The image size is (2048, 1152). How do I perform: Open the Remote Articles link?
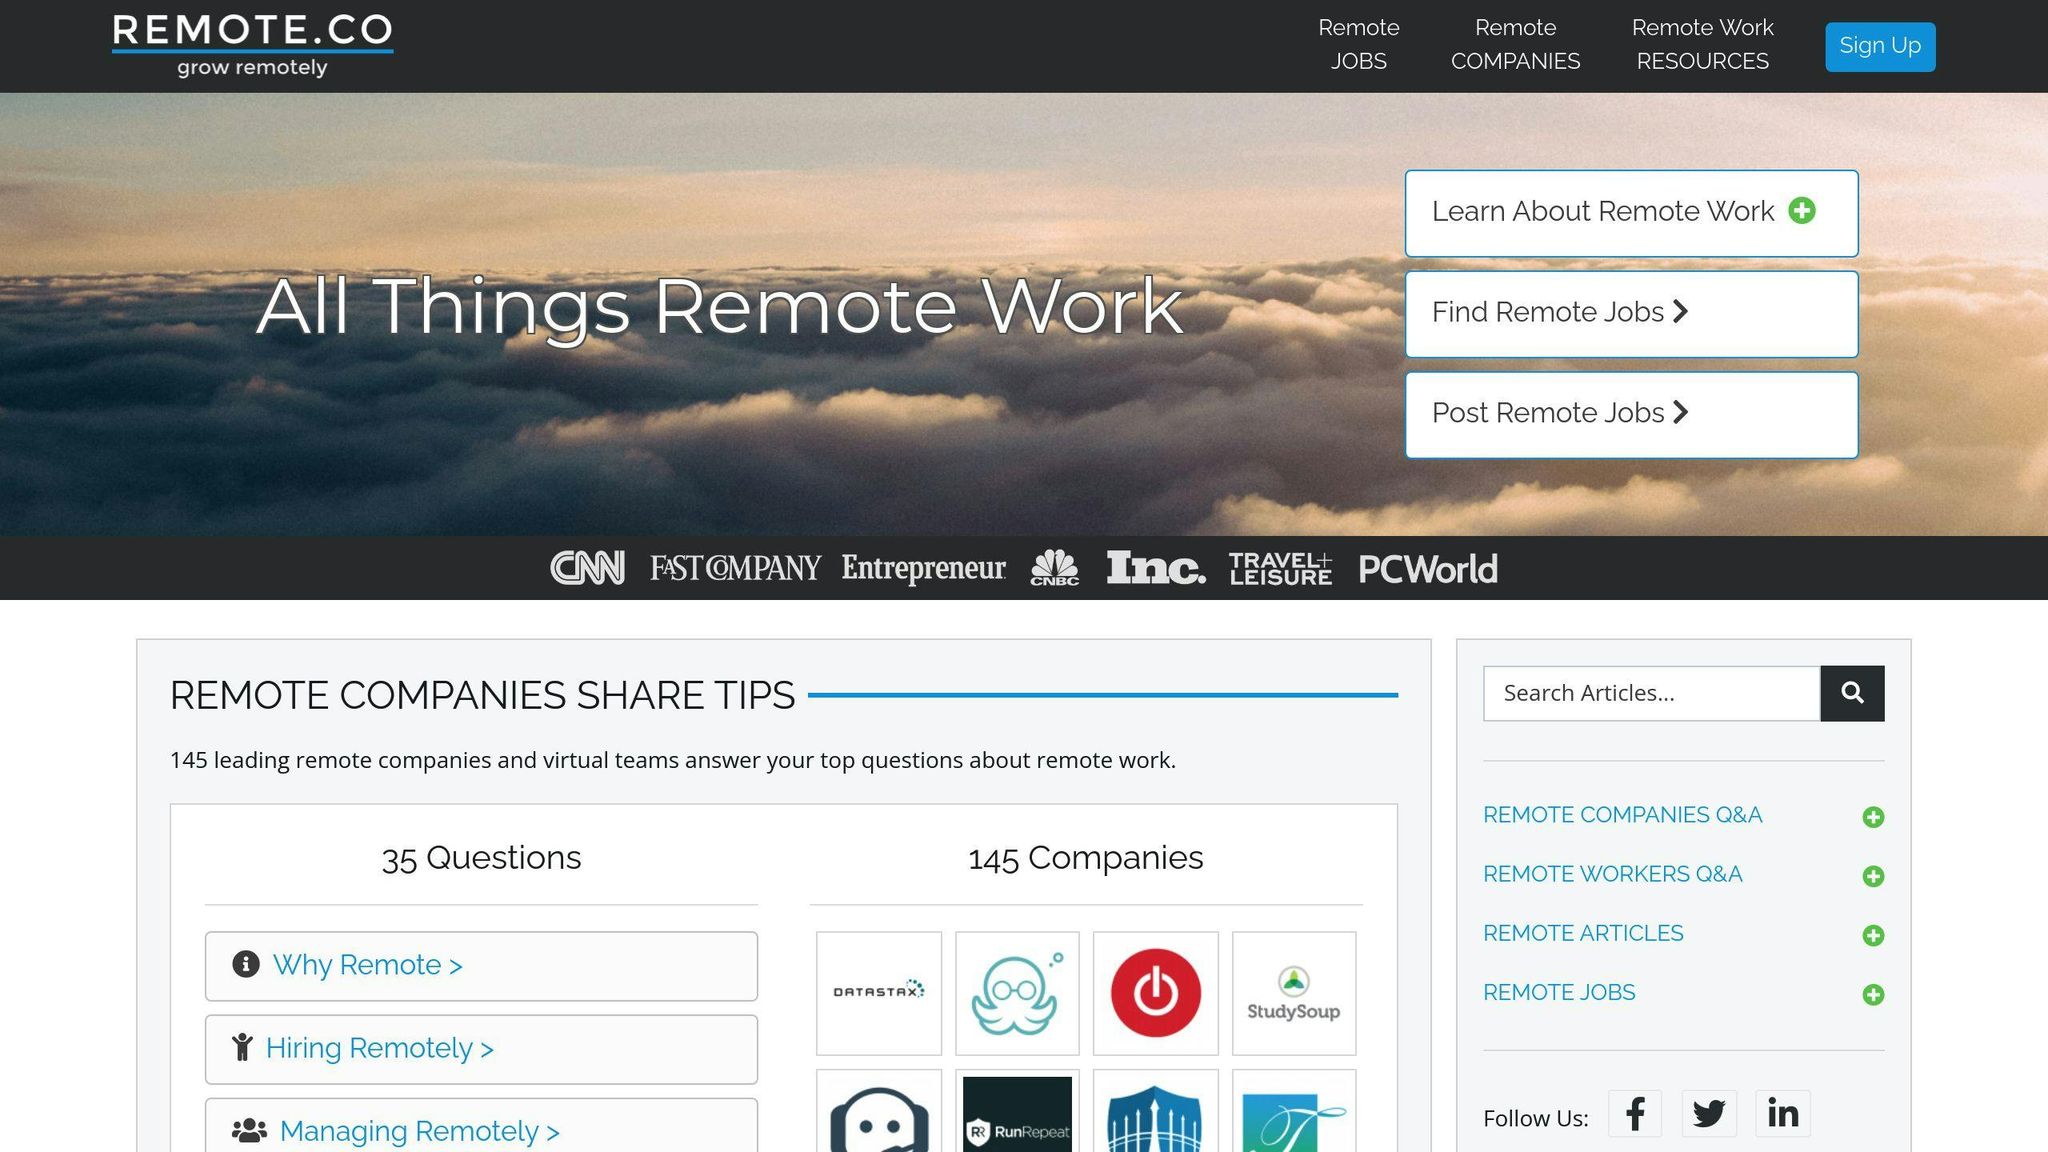[1583, 933]
